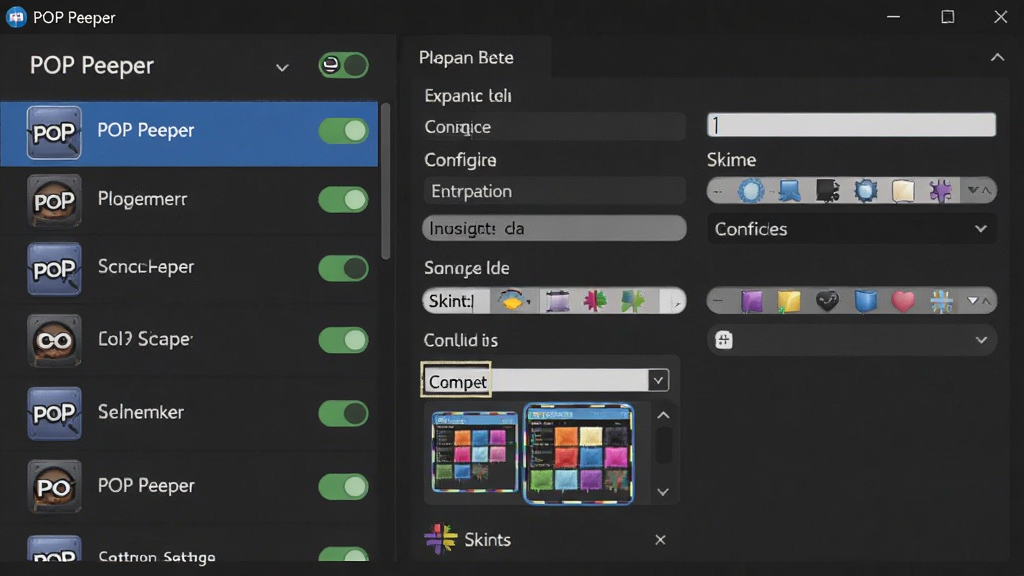Viewport: 1024px width, 576px height.
Task: Click the blue gear badge icon beside the cream note
Action: tap(865, 191)
